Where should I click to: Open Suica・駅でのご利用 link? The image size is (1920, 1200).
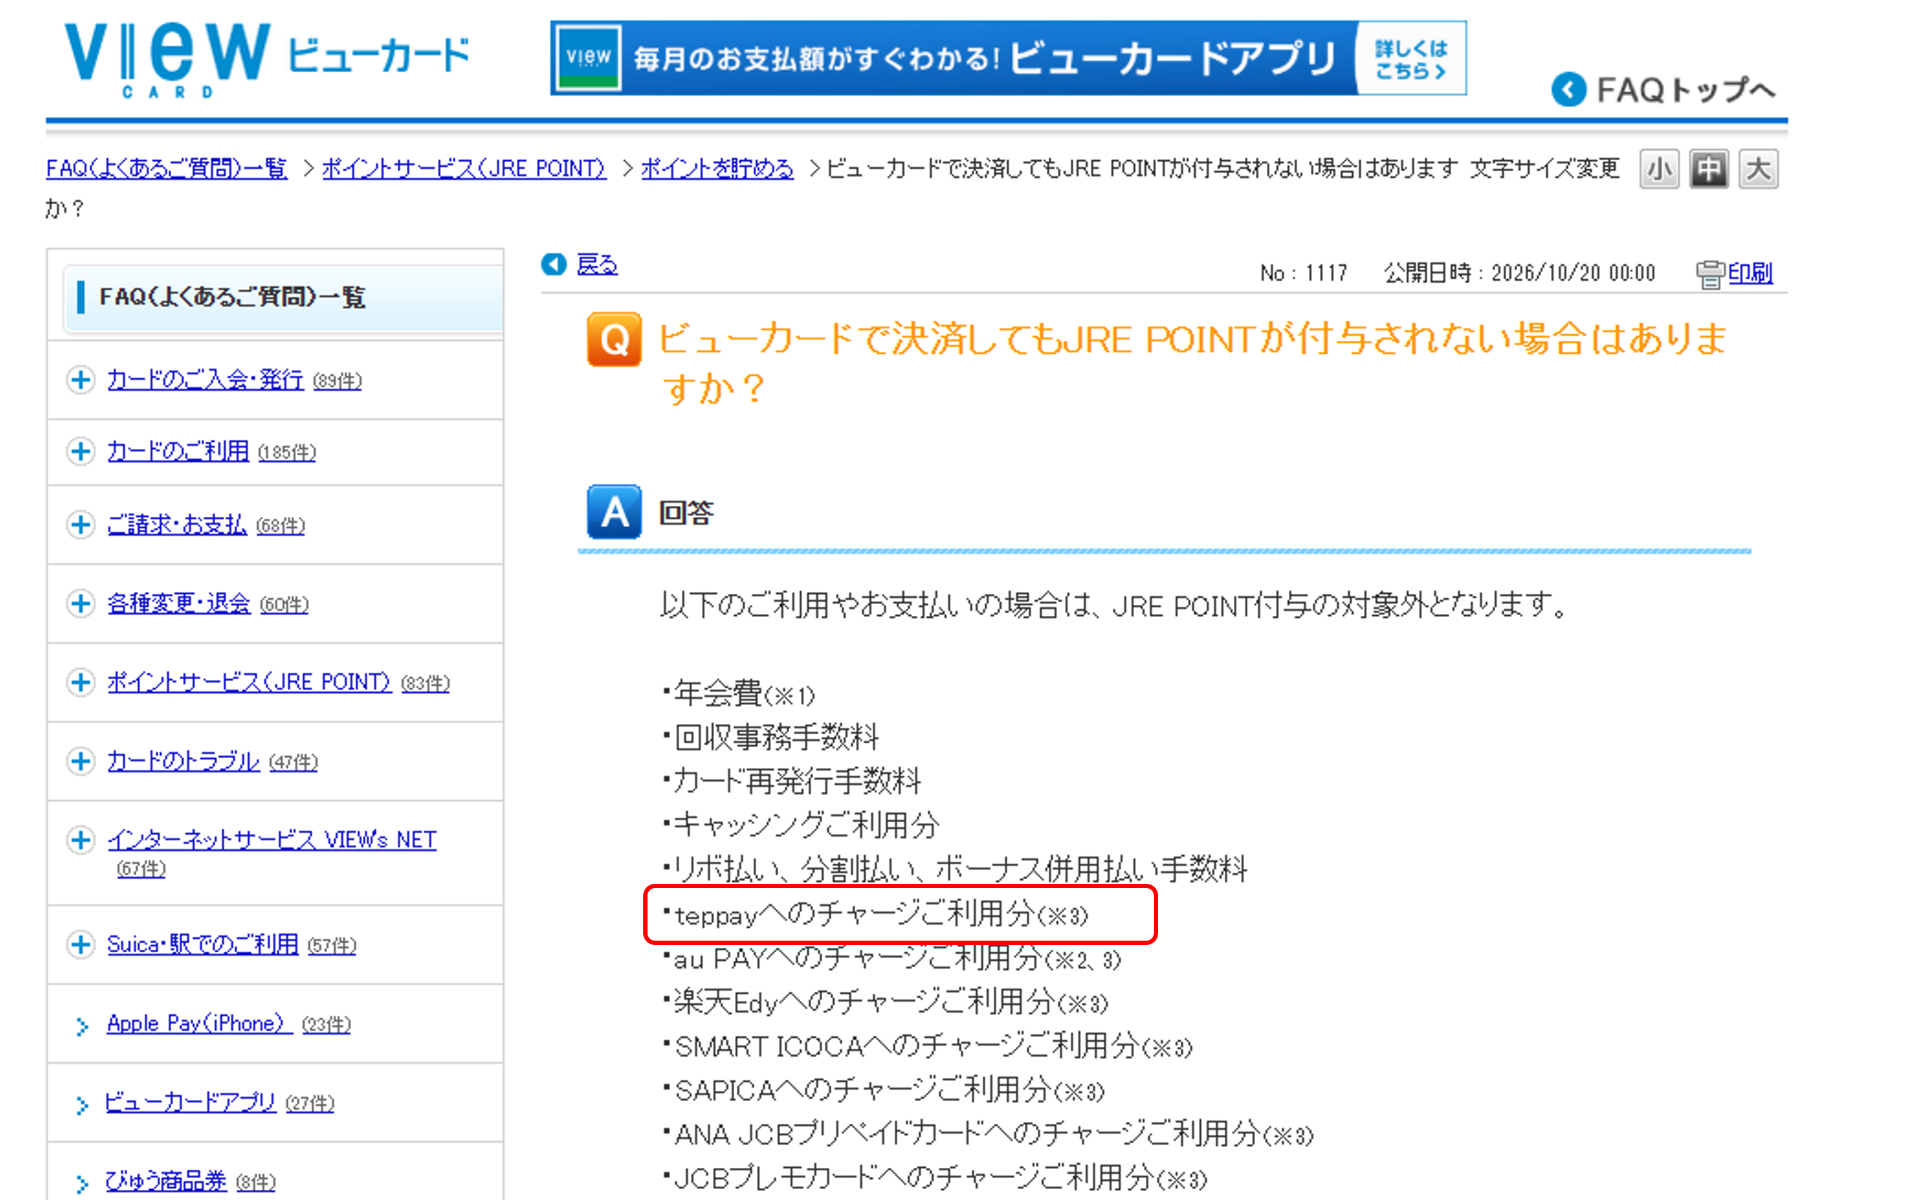click(x=203, y=944)
